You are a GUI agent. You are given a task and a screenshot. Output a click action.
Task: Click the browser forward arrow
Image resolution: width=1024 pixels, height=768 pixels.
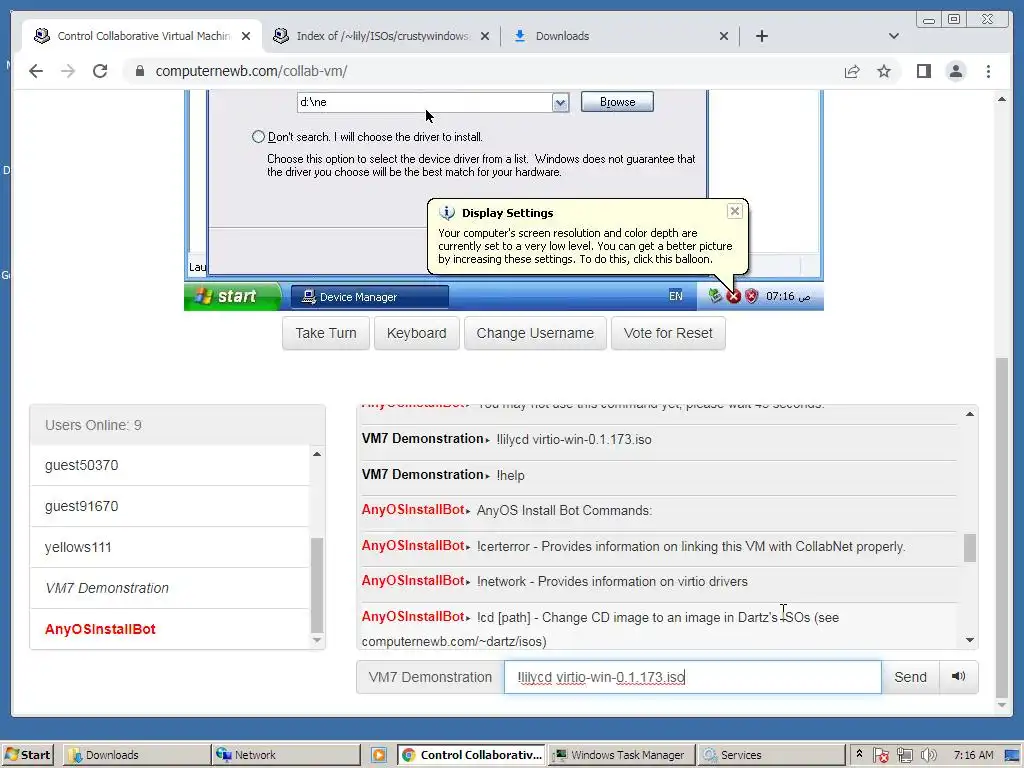(68, 71)
